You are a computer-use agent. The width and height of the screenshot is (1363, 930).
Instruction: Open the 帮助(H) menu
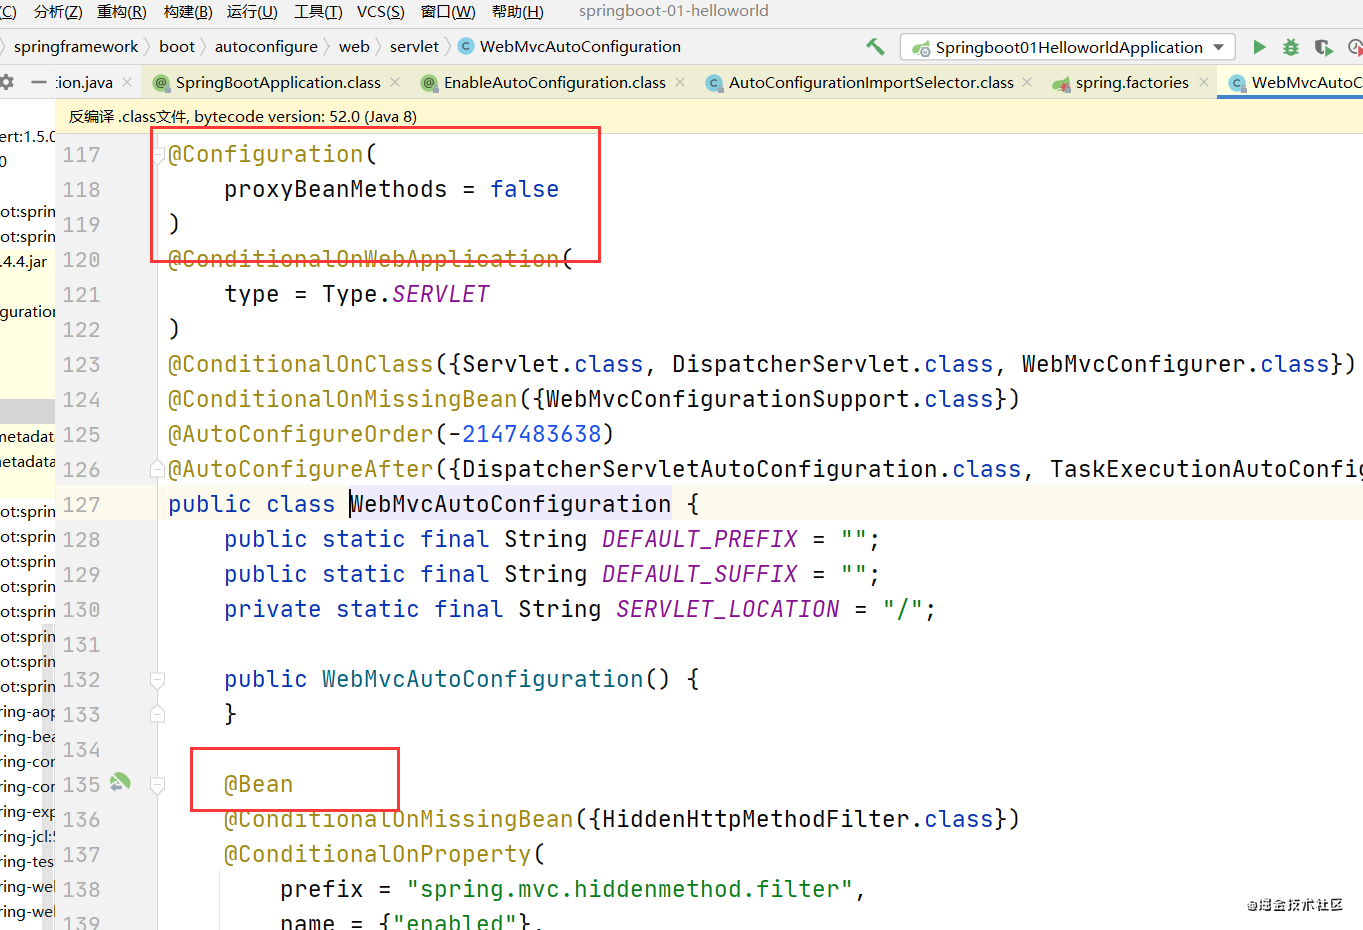[518, 11]
